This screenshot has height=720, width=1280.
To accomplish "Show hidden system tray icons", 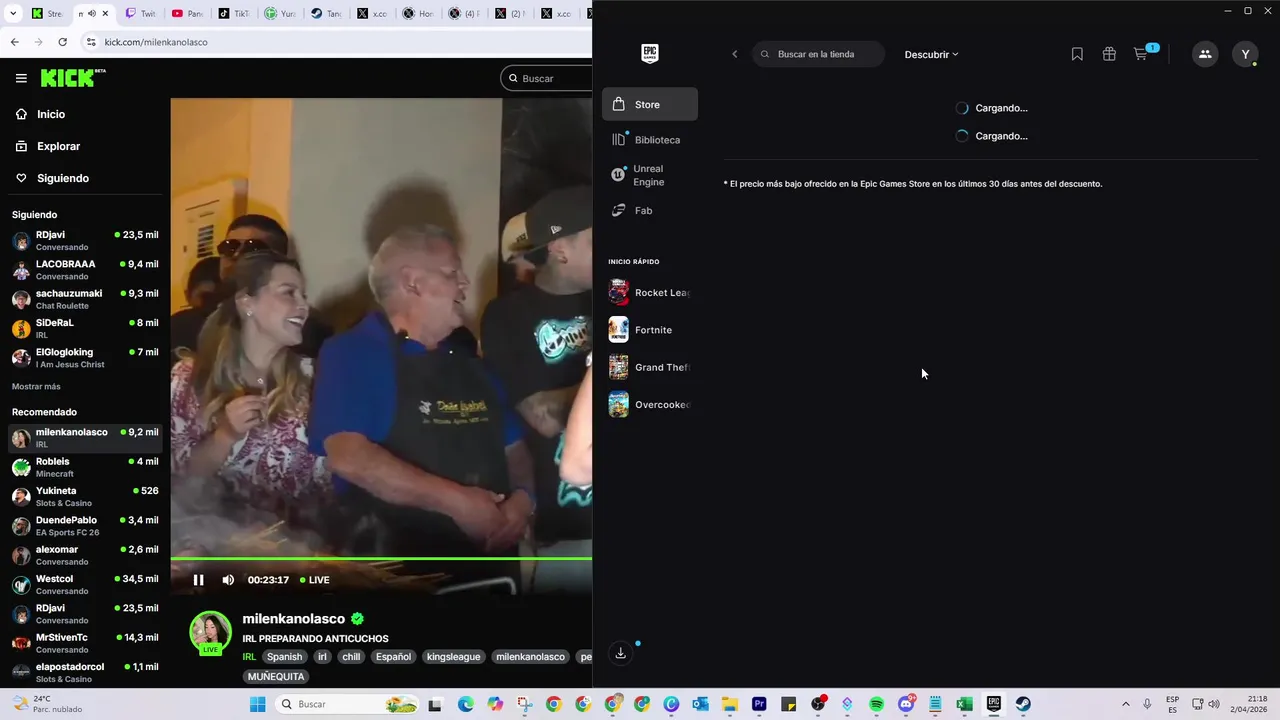I will pyautogui.click(x=1125, y=704).
